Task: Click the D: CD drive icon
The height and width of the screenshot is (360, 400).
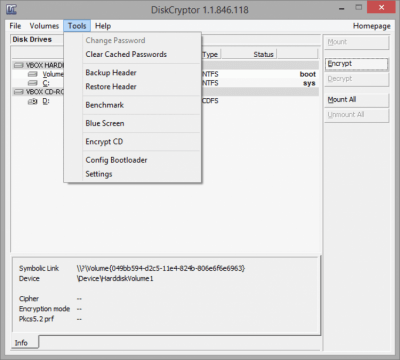Action: click(33, 101)
